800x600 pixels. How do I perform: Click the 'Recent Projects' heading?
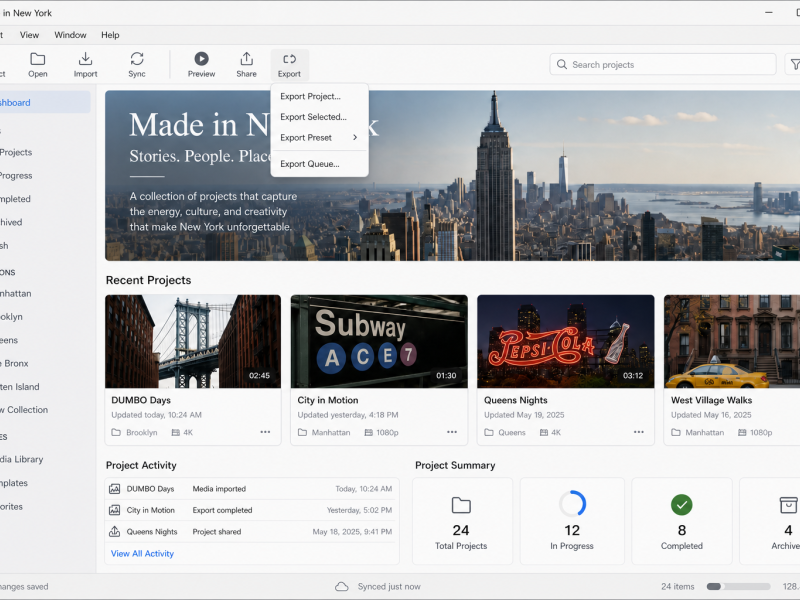148,280
